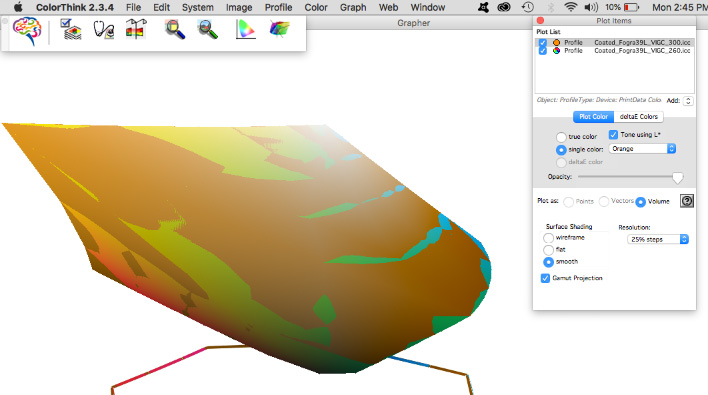Click the rainbow icon of VIGC_260 profile

pyautogui.click(x=556, y=51)
